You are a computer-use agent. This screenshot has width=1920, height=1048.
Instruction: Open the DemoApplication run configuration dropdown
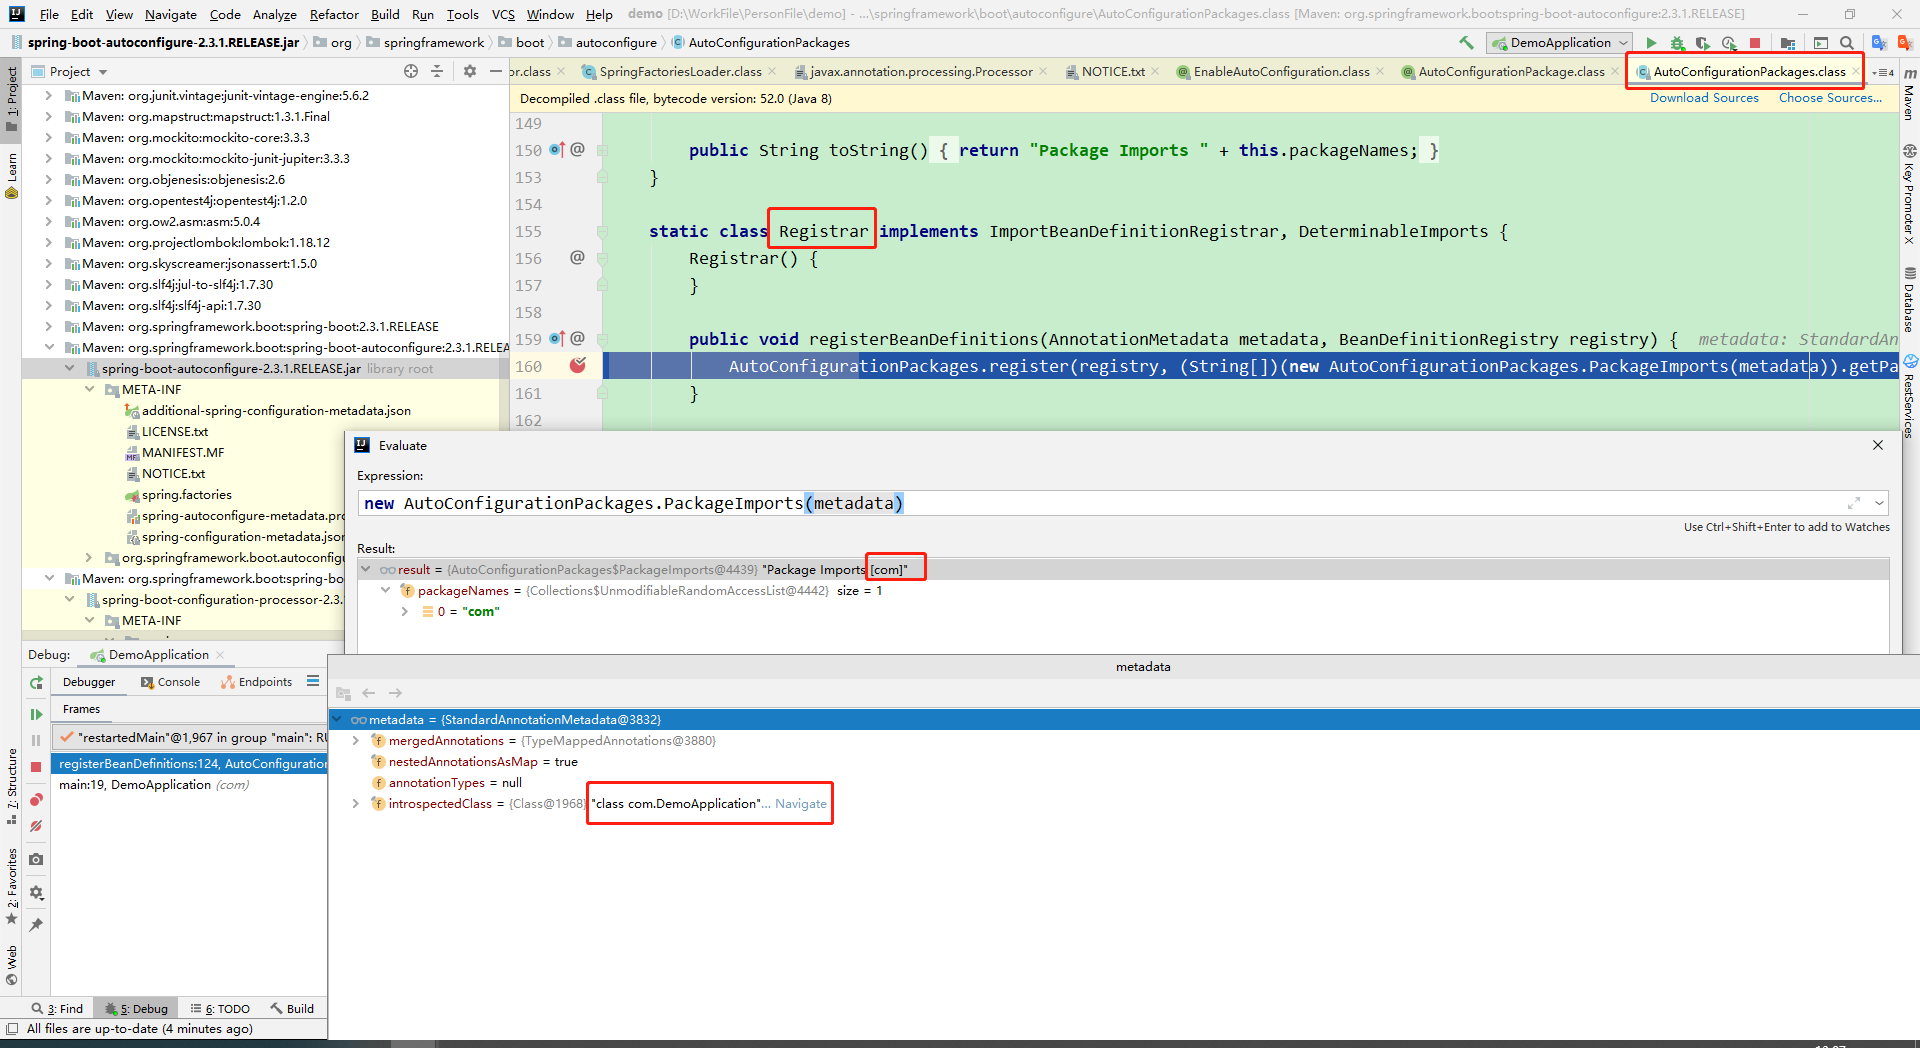1559,43
